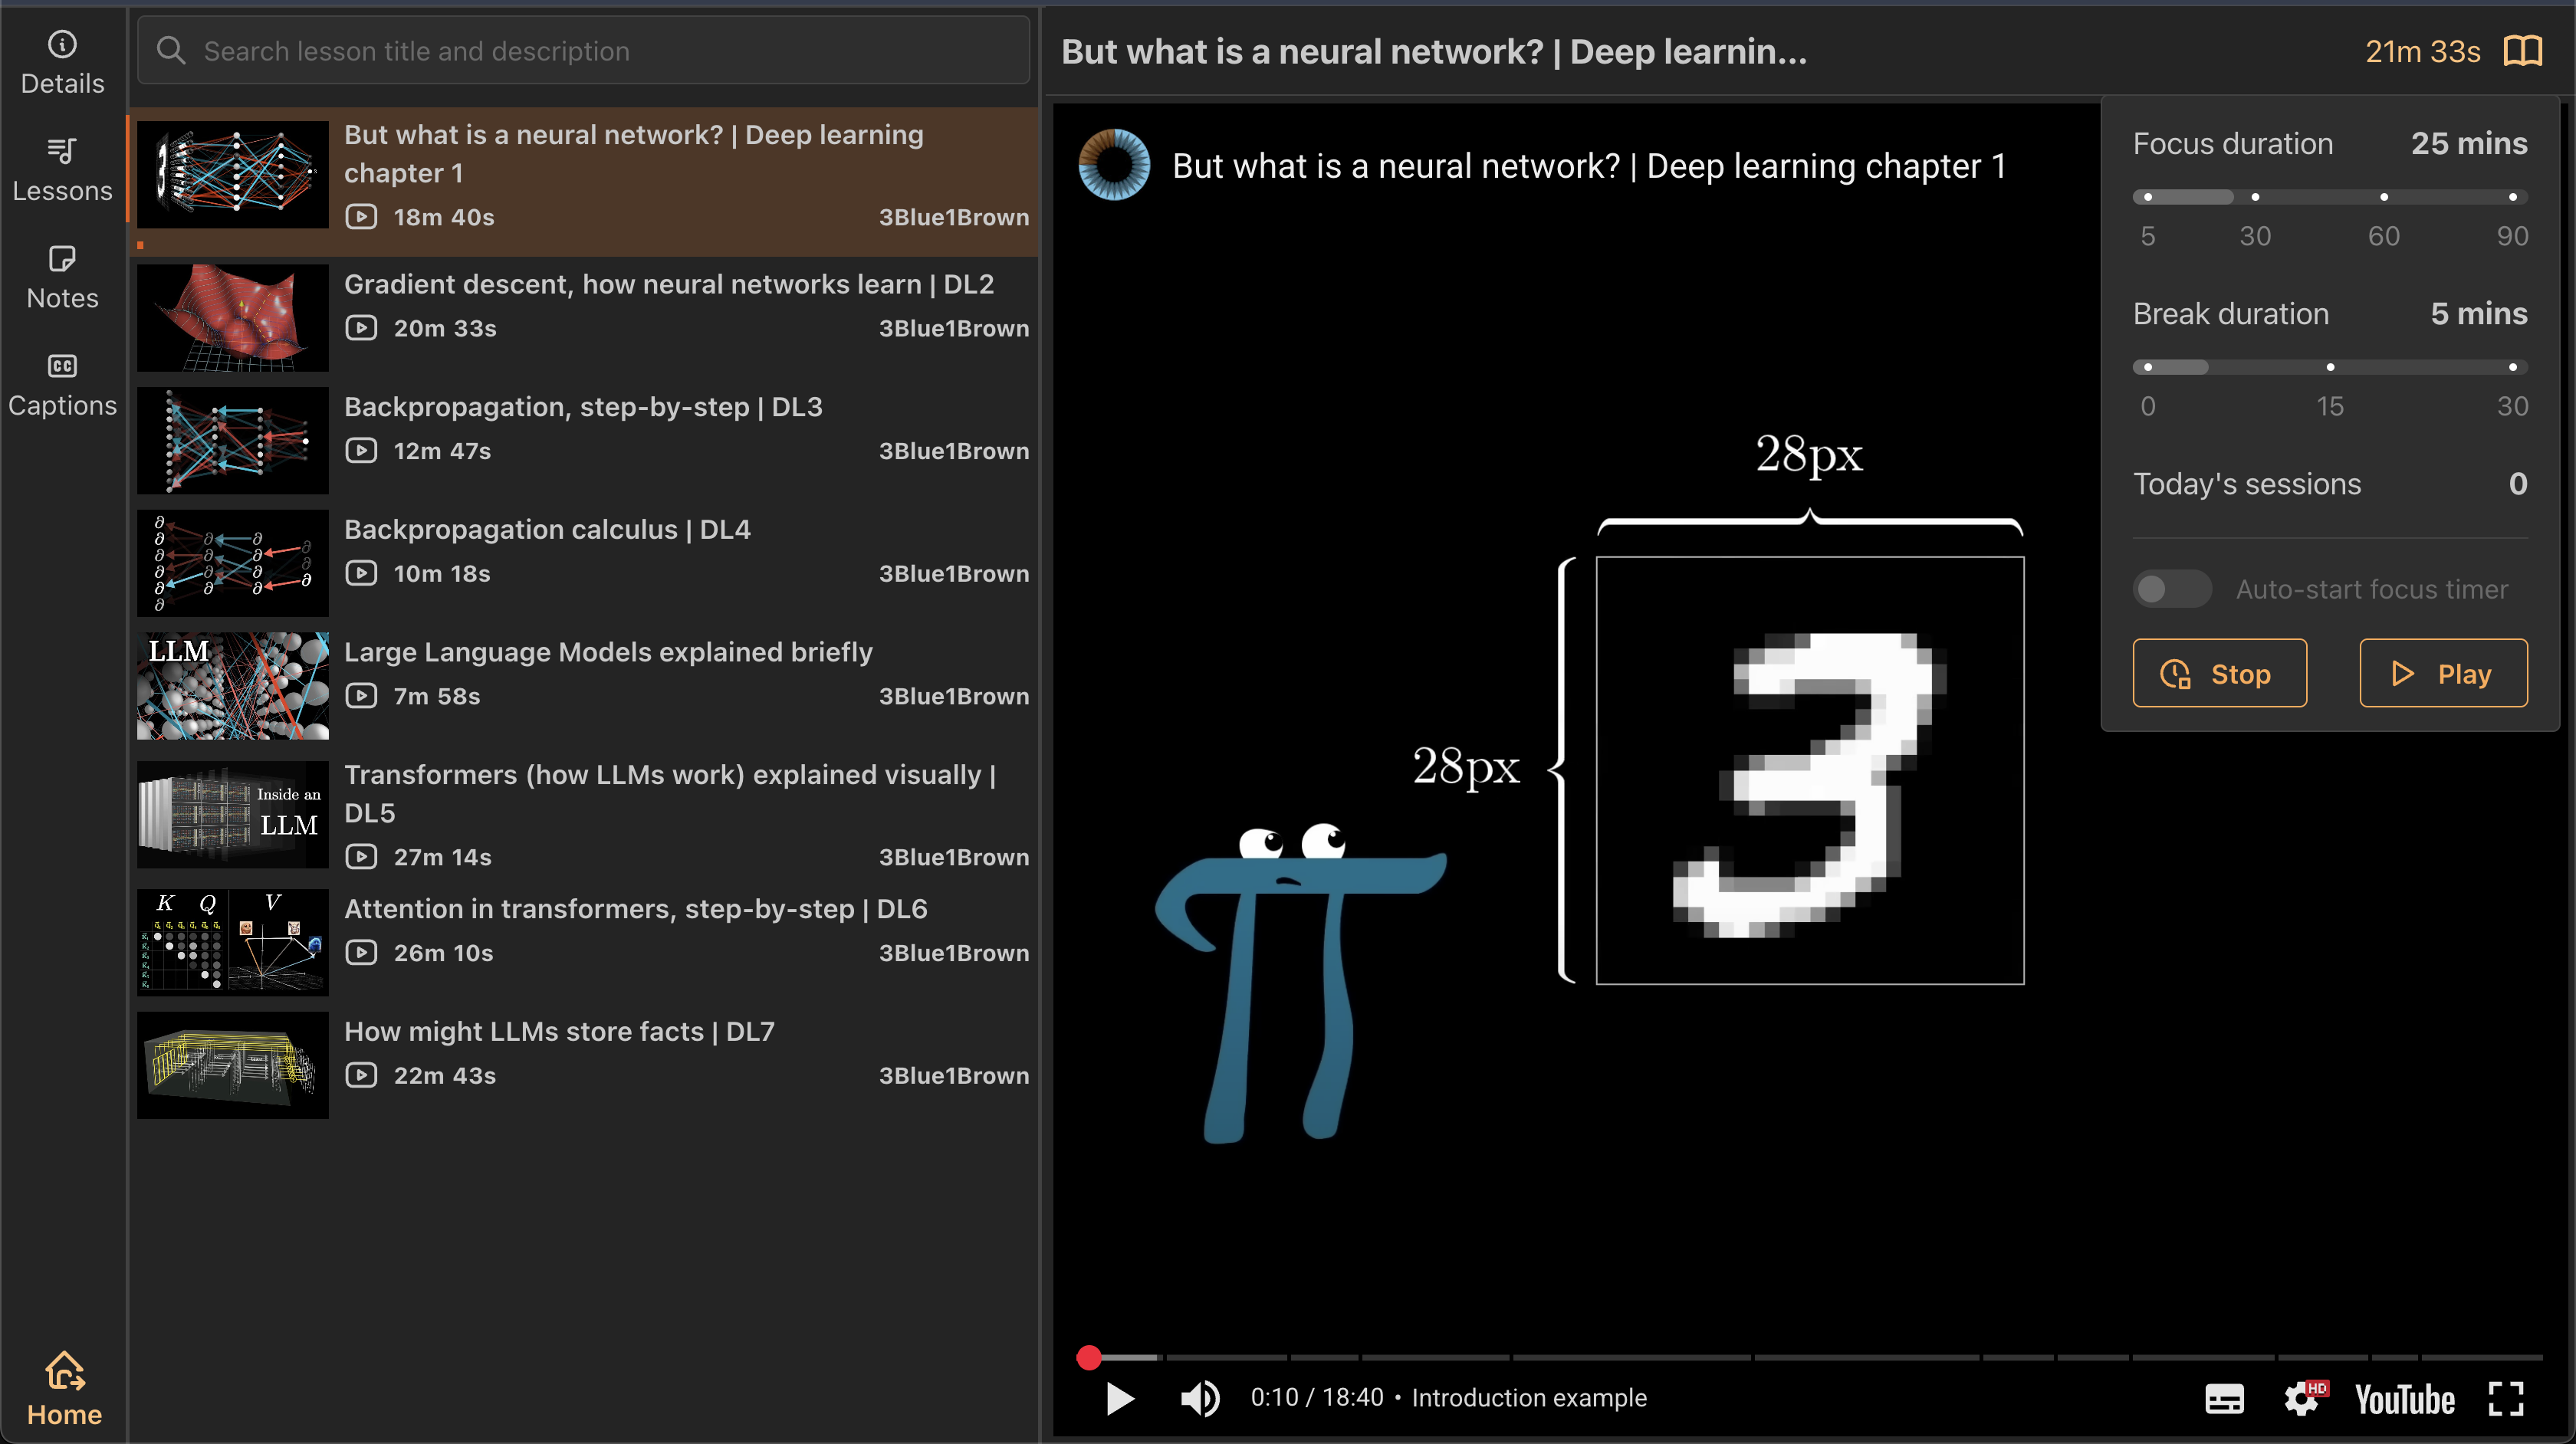
Task: Open the Captions sidebar panel
Action: point(62,381)
